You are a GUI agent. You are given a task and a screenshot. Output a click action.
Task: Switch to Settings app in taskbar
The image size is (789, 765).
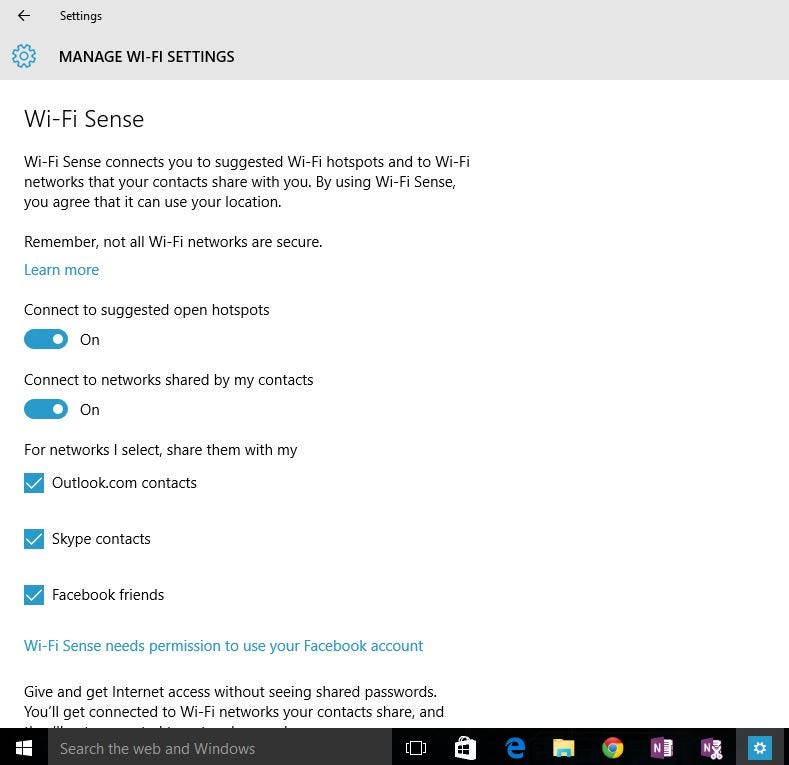point(760,748)
